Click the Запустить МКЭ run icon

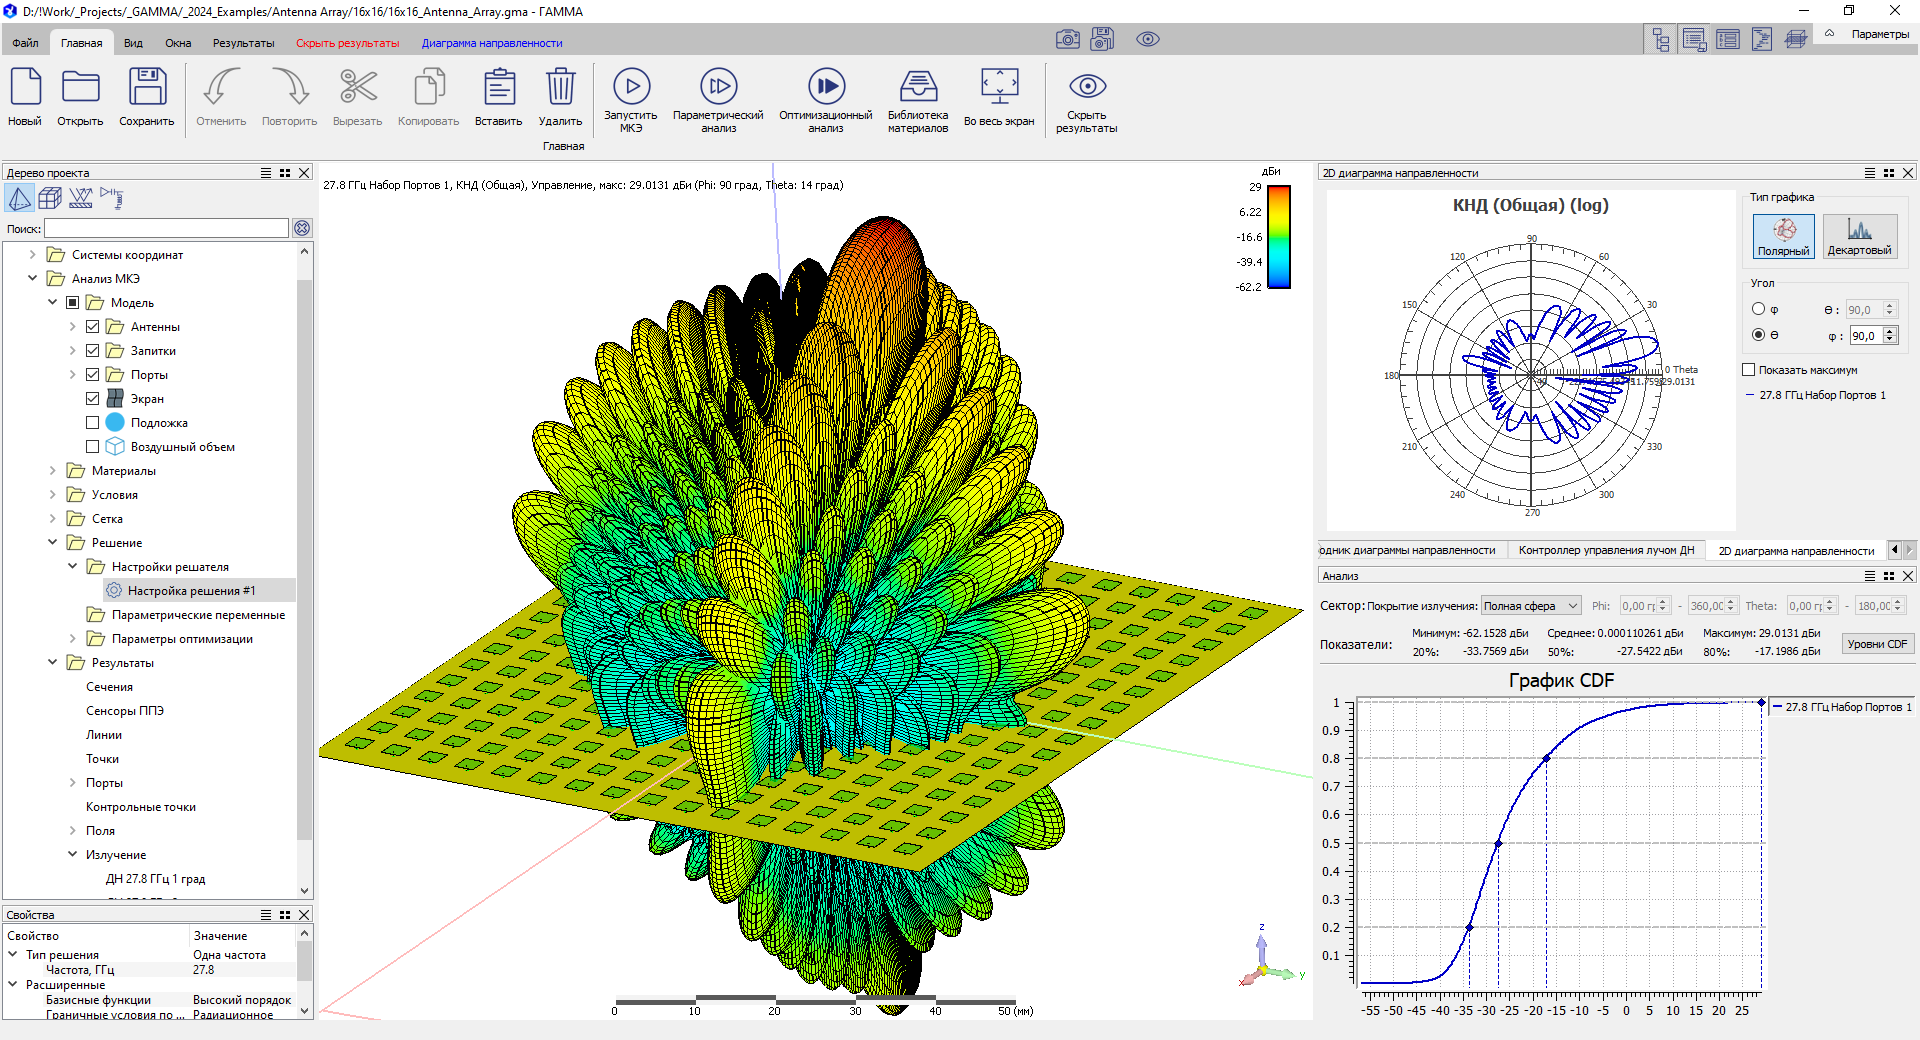click(631, 88)
